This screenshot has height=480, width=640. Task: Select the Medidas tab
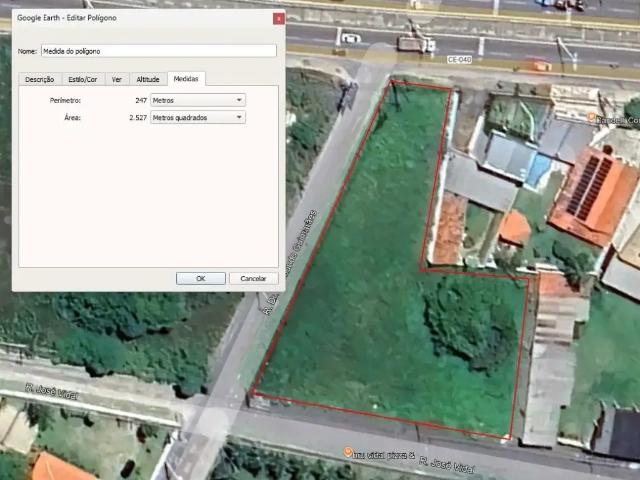click(x=185, y=78)
